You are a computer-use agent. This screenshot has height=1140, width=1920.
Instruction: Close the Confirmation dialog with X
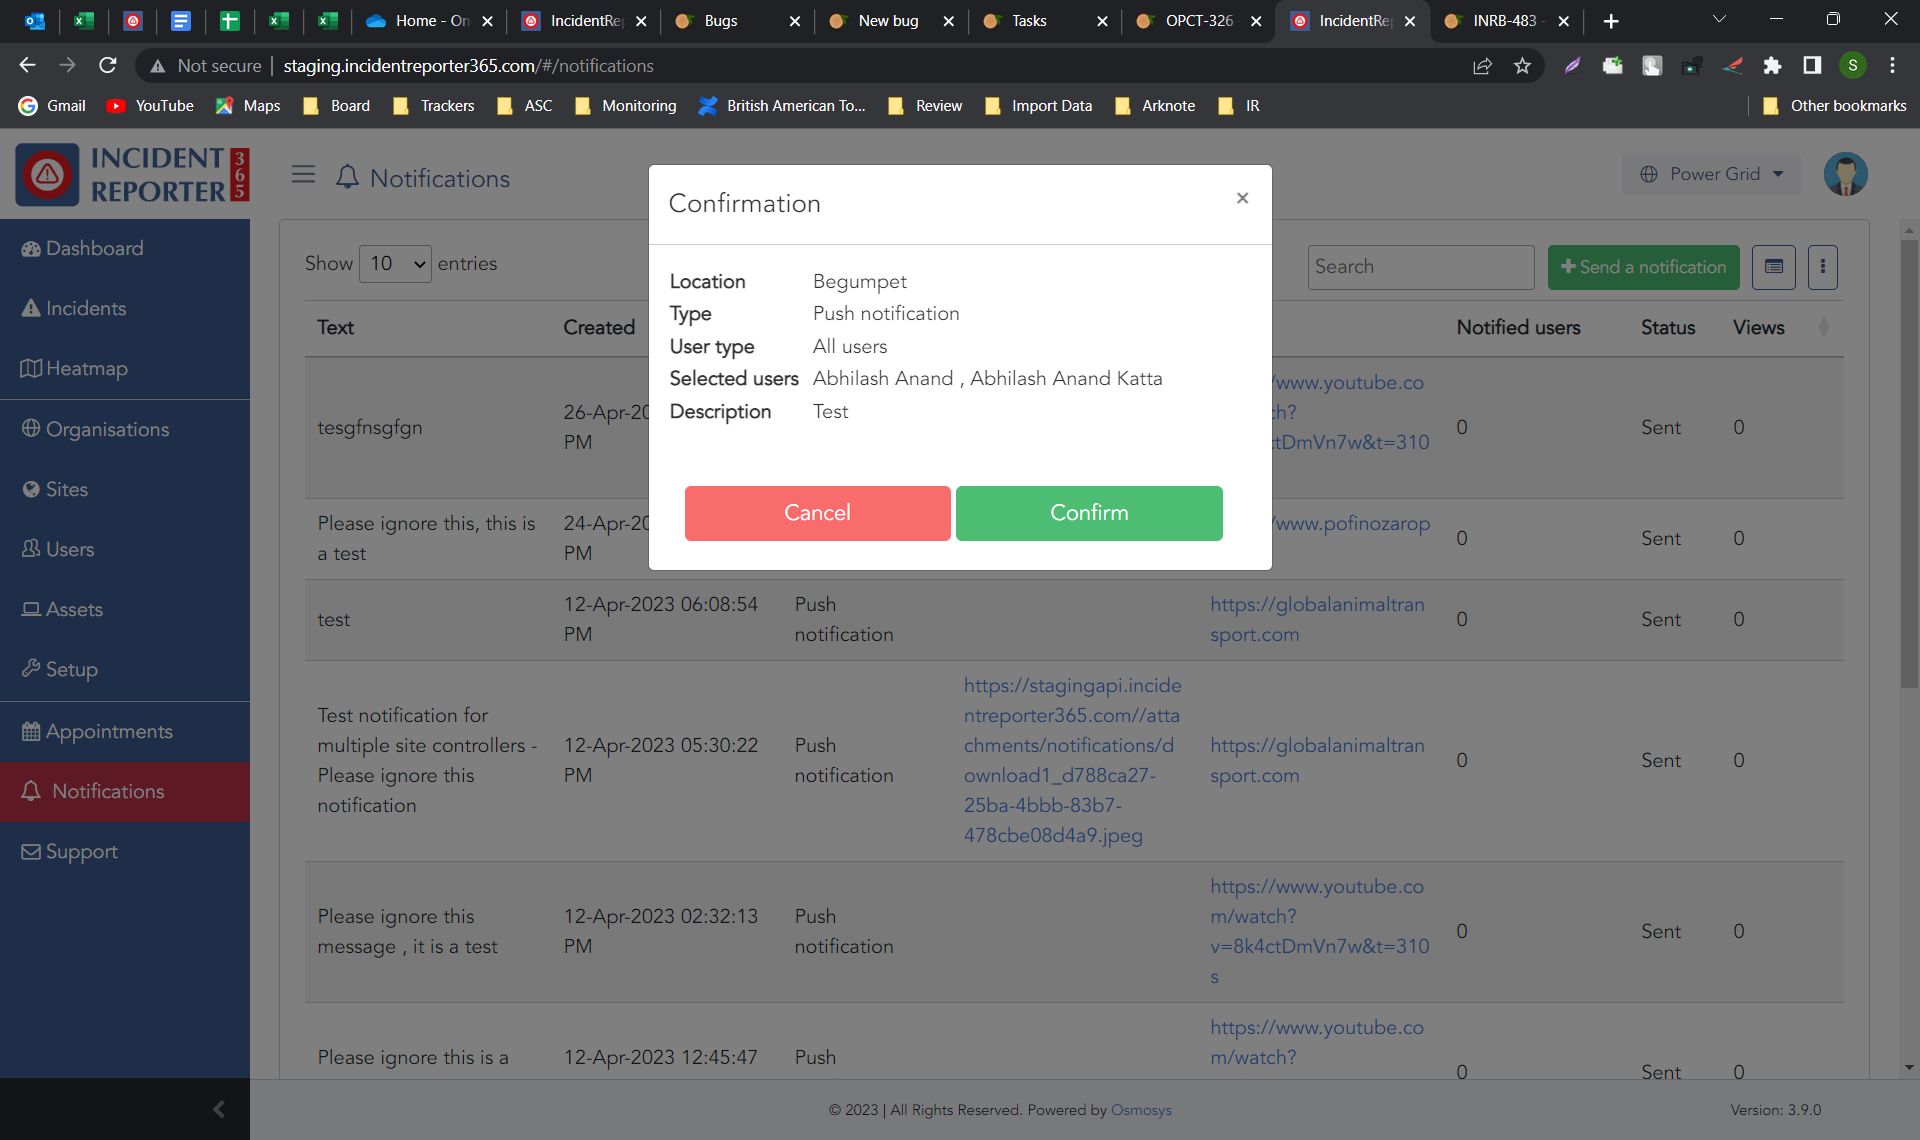[x=1242, y=198]
